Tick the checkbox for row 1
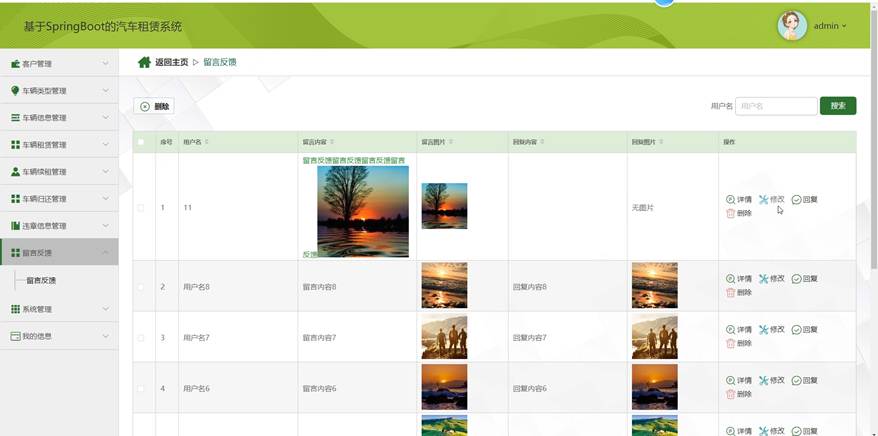This screenshot has height=436, width=878. pos(141,208)
